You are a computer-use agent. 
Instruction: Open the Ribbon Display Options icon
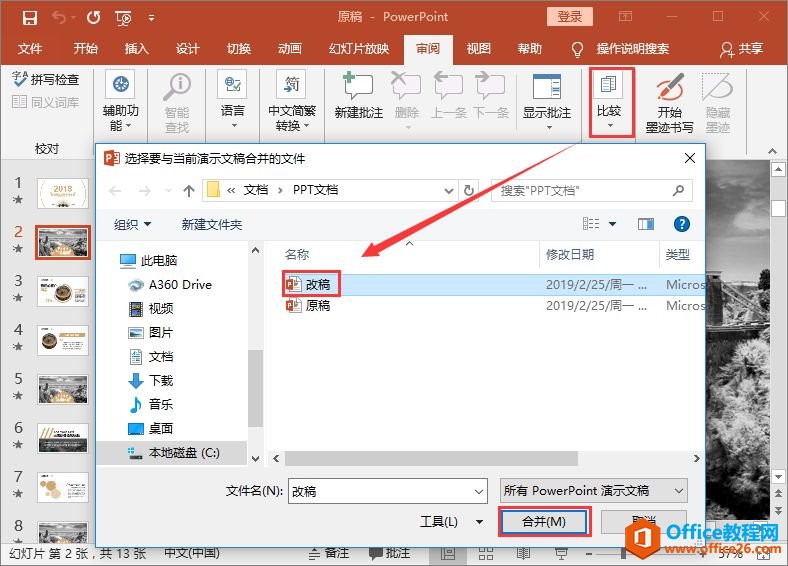(625, 17)
